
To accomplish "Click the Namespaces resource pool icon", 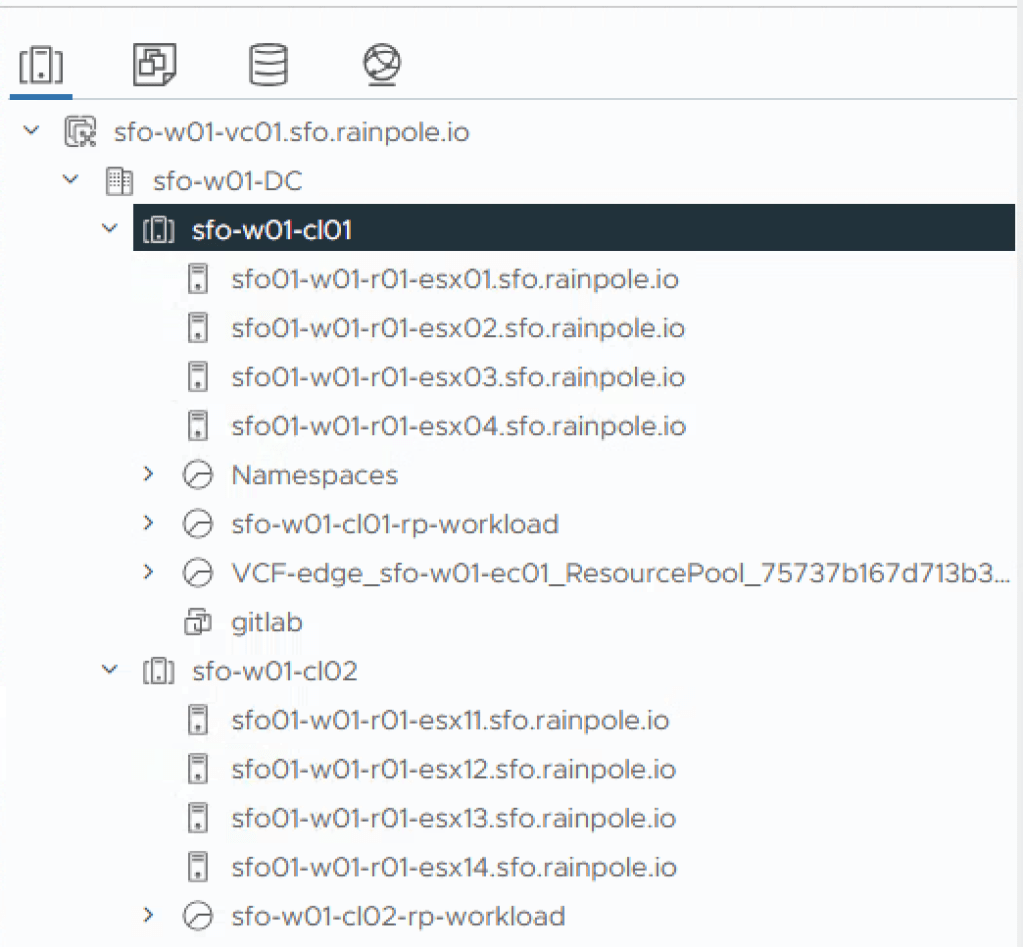I will point(198,476).
